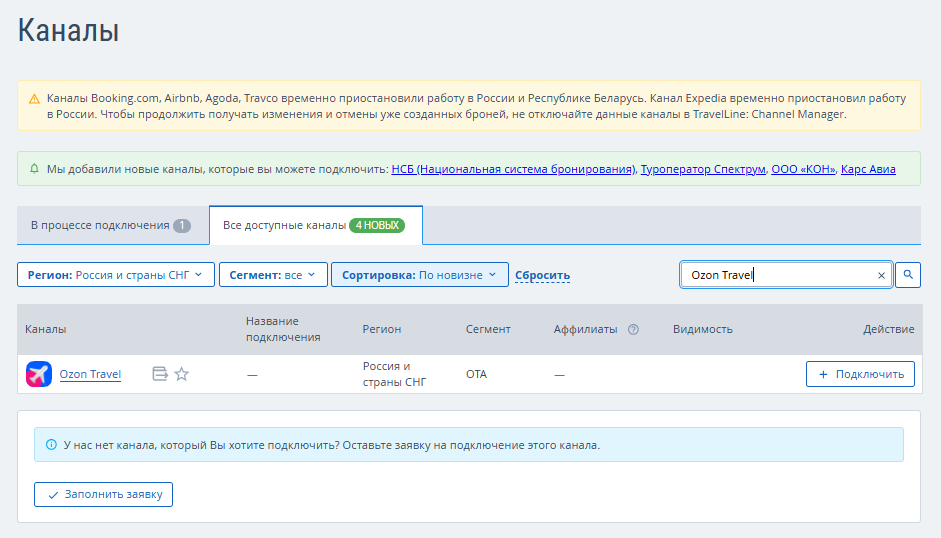
Task: Switch to В процессе подключения tab
Action: [113, 225]
